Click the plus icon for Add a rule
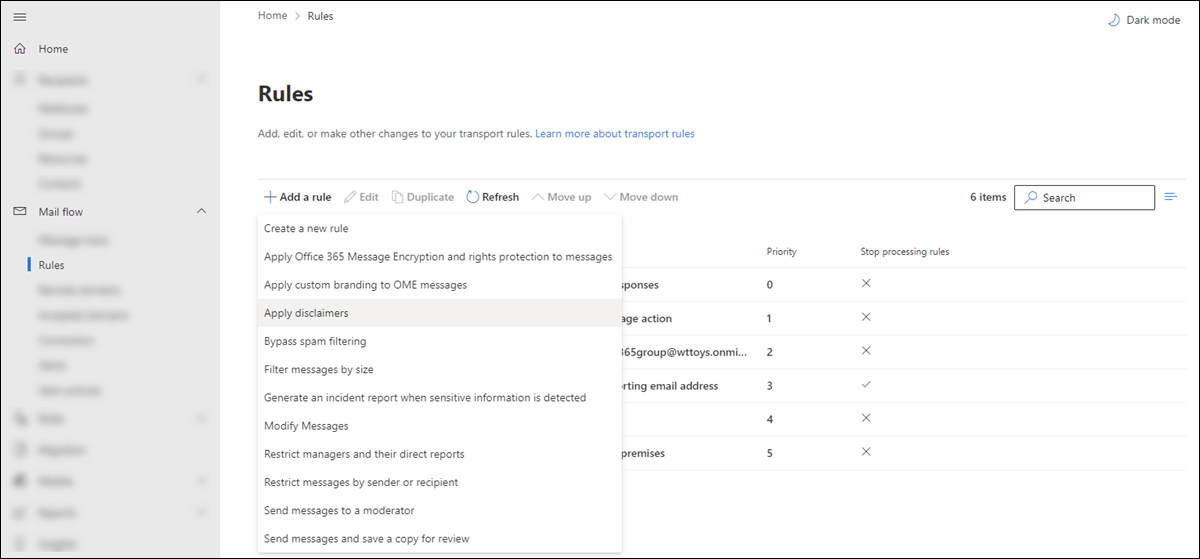This screenshot has height=559, width=1200. point(270,197)
